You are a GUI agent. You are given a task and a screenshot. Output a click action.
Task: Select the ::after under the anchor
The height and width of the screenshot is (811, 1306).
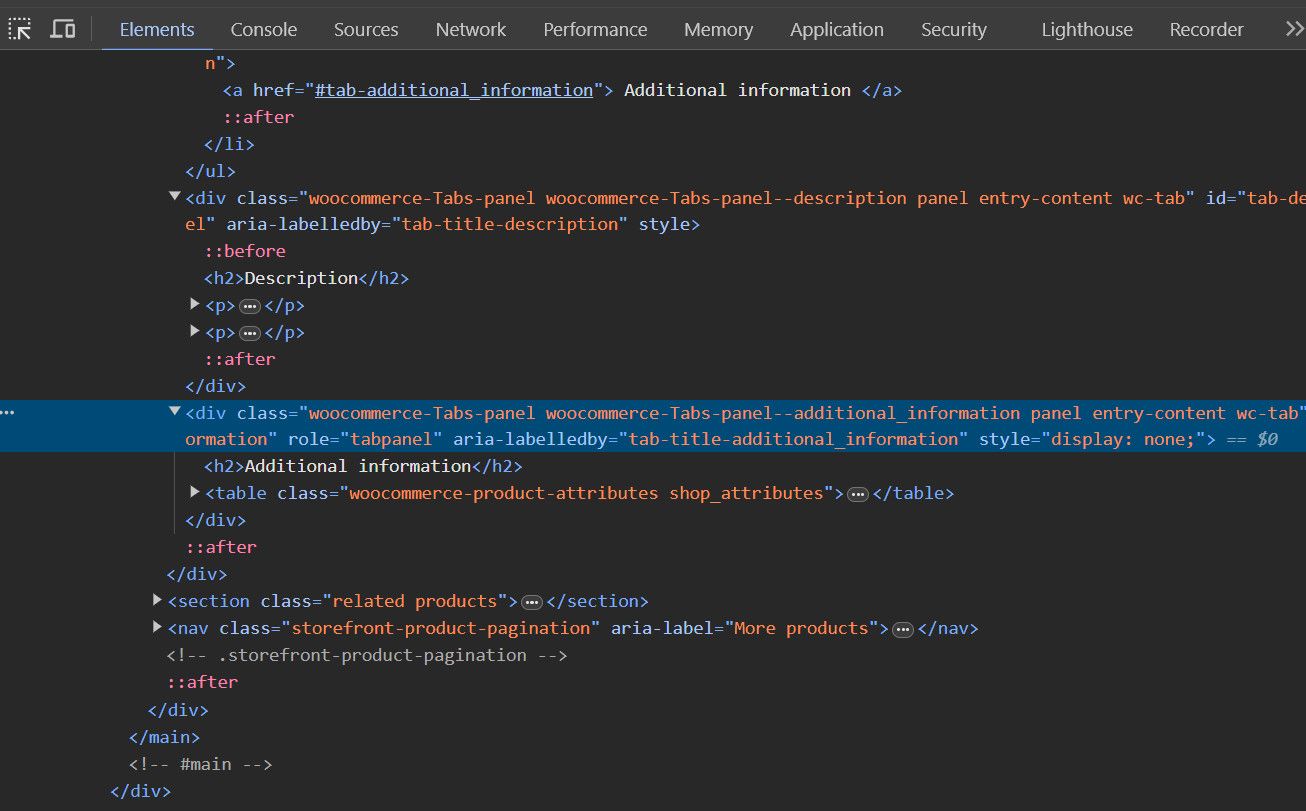[258, 117]
